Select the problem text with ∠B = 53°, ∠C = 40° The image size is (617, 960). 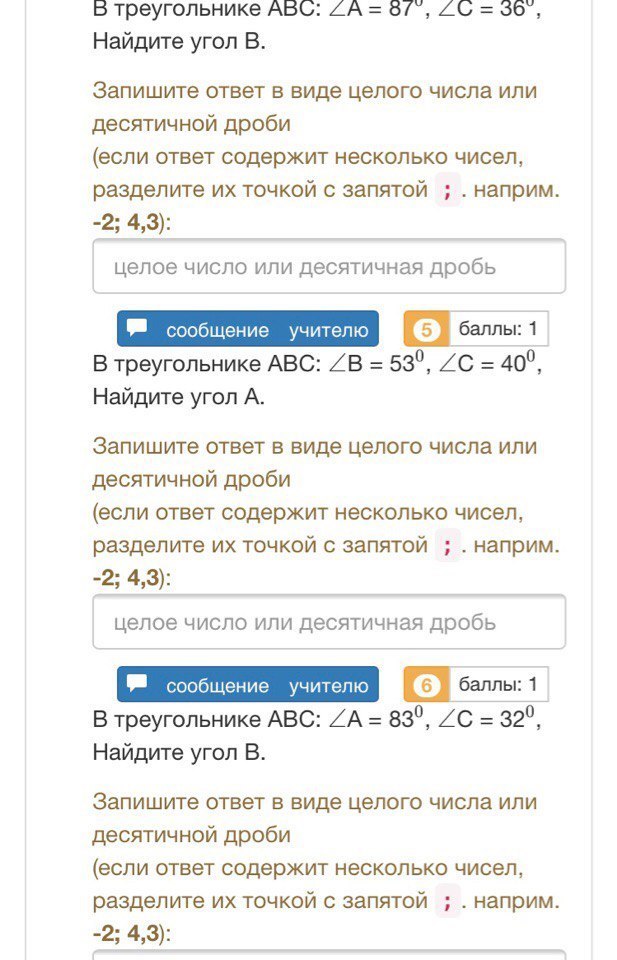click(317, 380)
